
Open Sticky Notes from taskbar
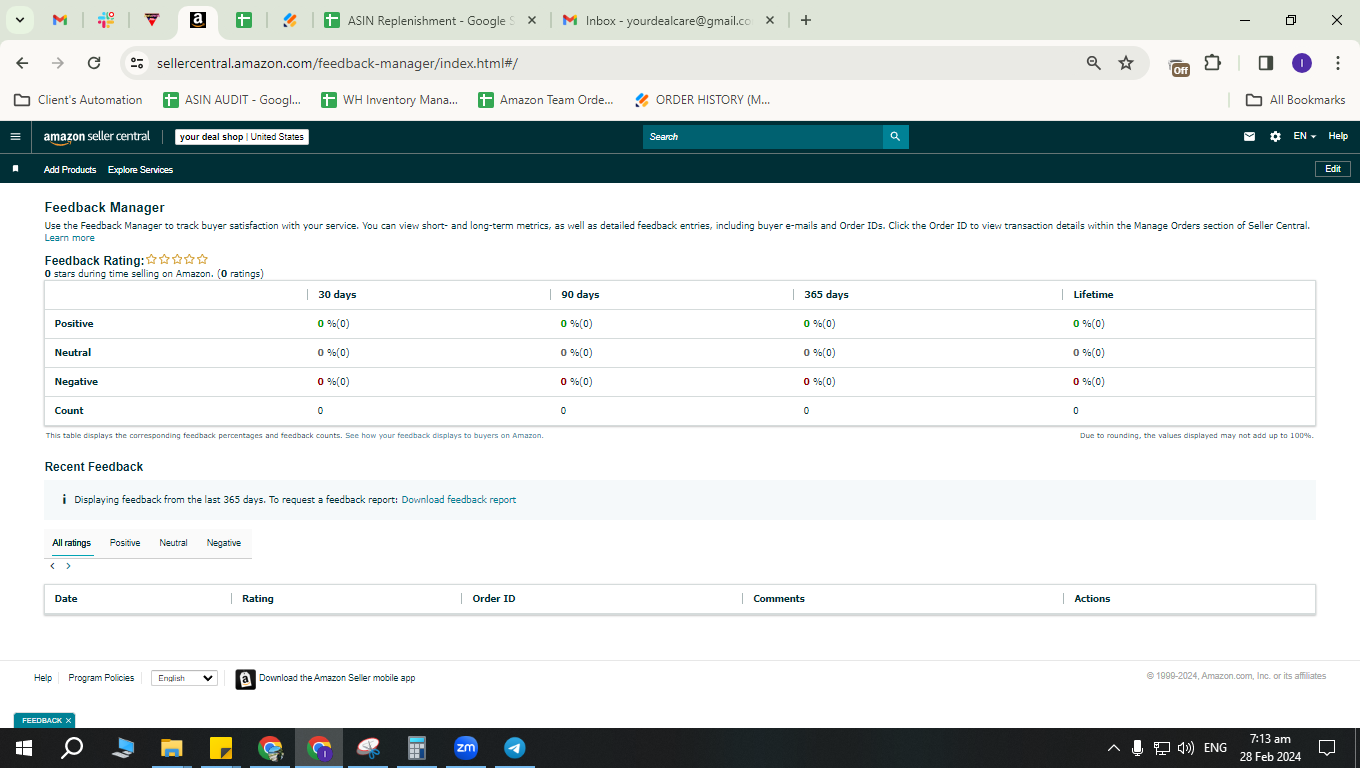pyautogui.click(x=221, y=748)
